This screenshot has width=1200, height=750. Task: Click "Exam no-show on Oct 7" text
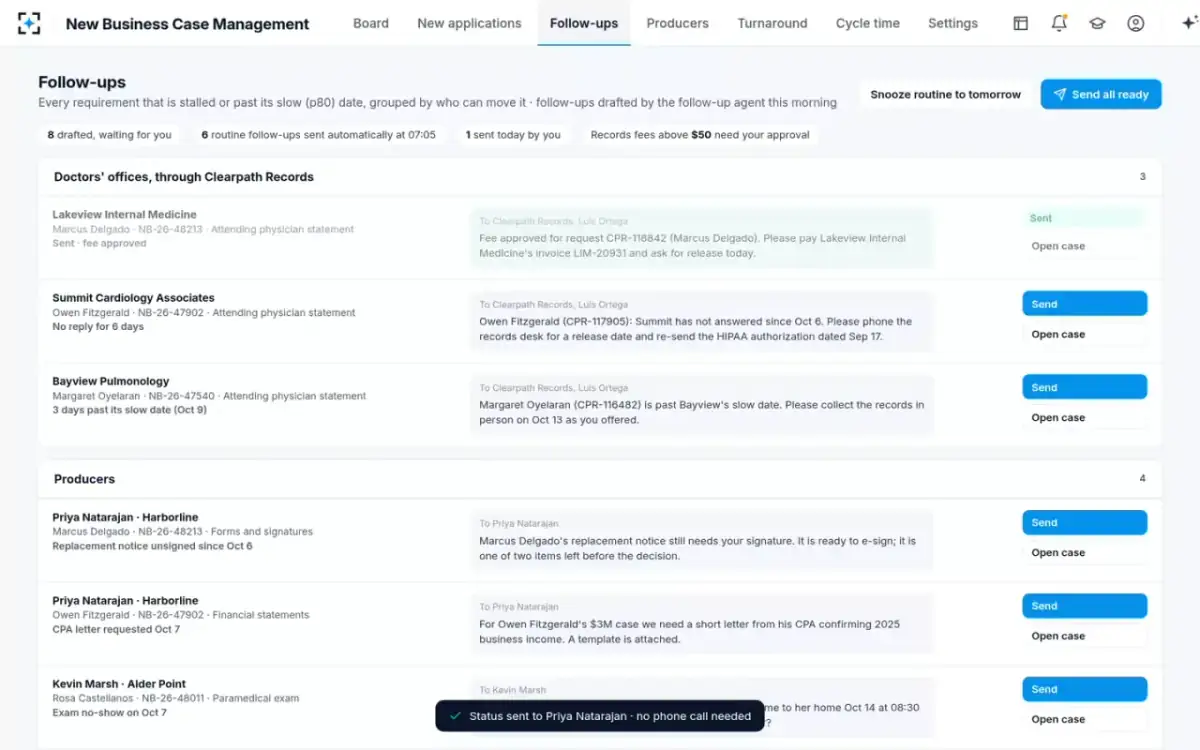(x=110, y=713)
